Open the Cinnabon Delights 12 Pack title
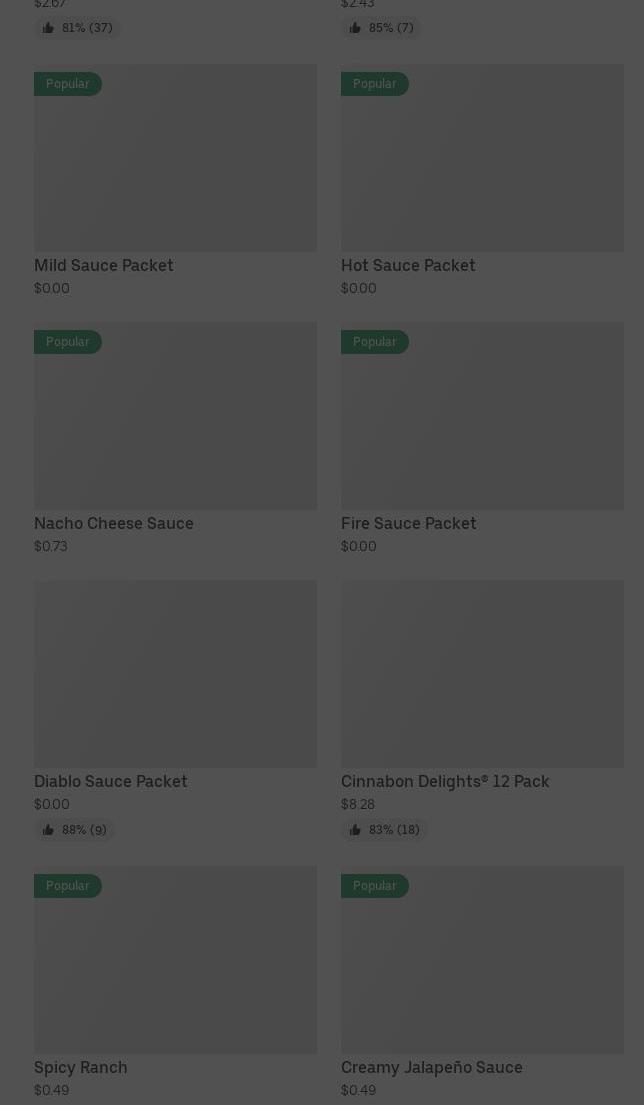Viewport: 644px width, 1105px height. click(x=445, y=781)
